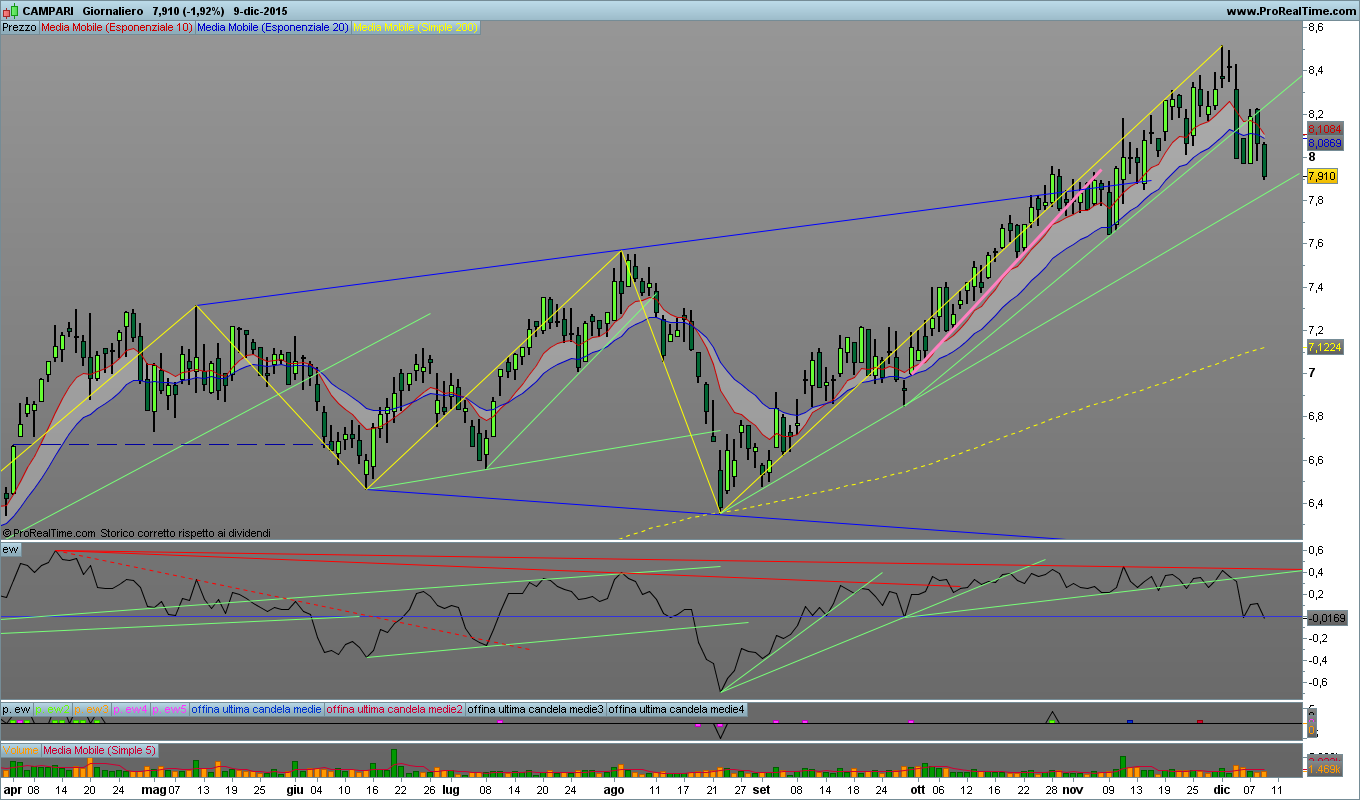Click the '7,910 (-1,92%)' price text

tap(189, 10)
